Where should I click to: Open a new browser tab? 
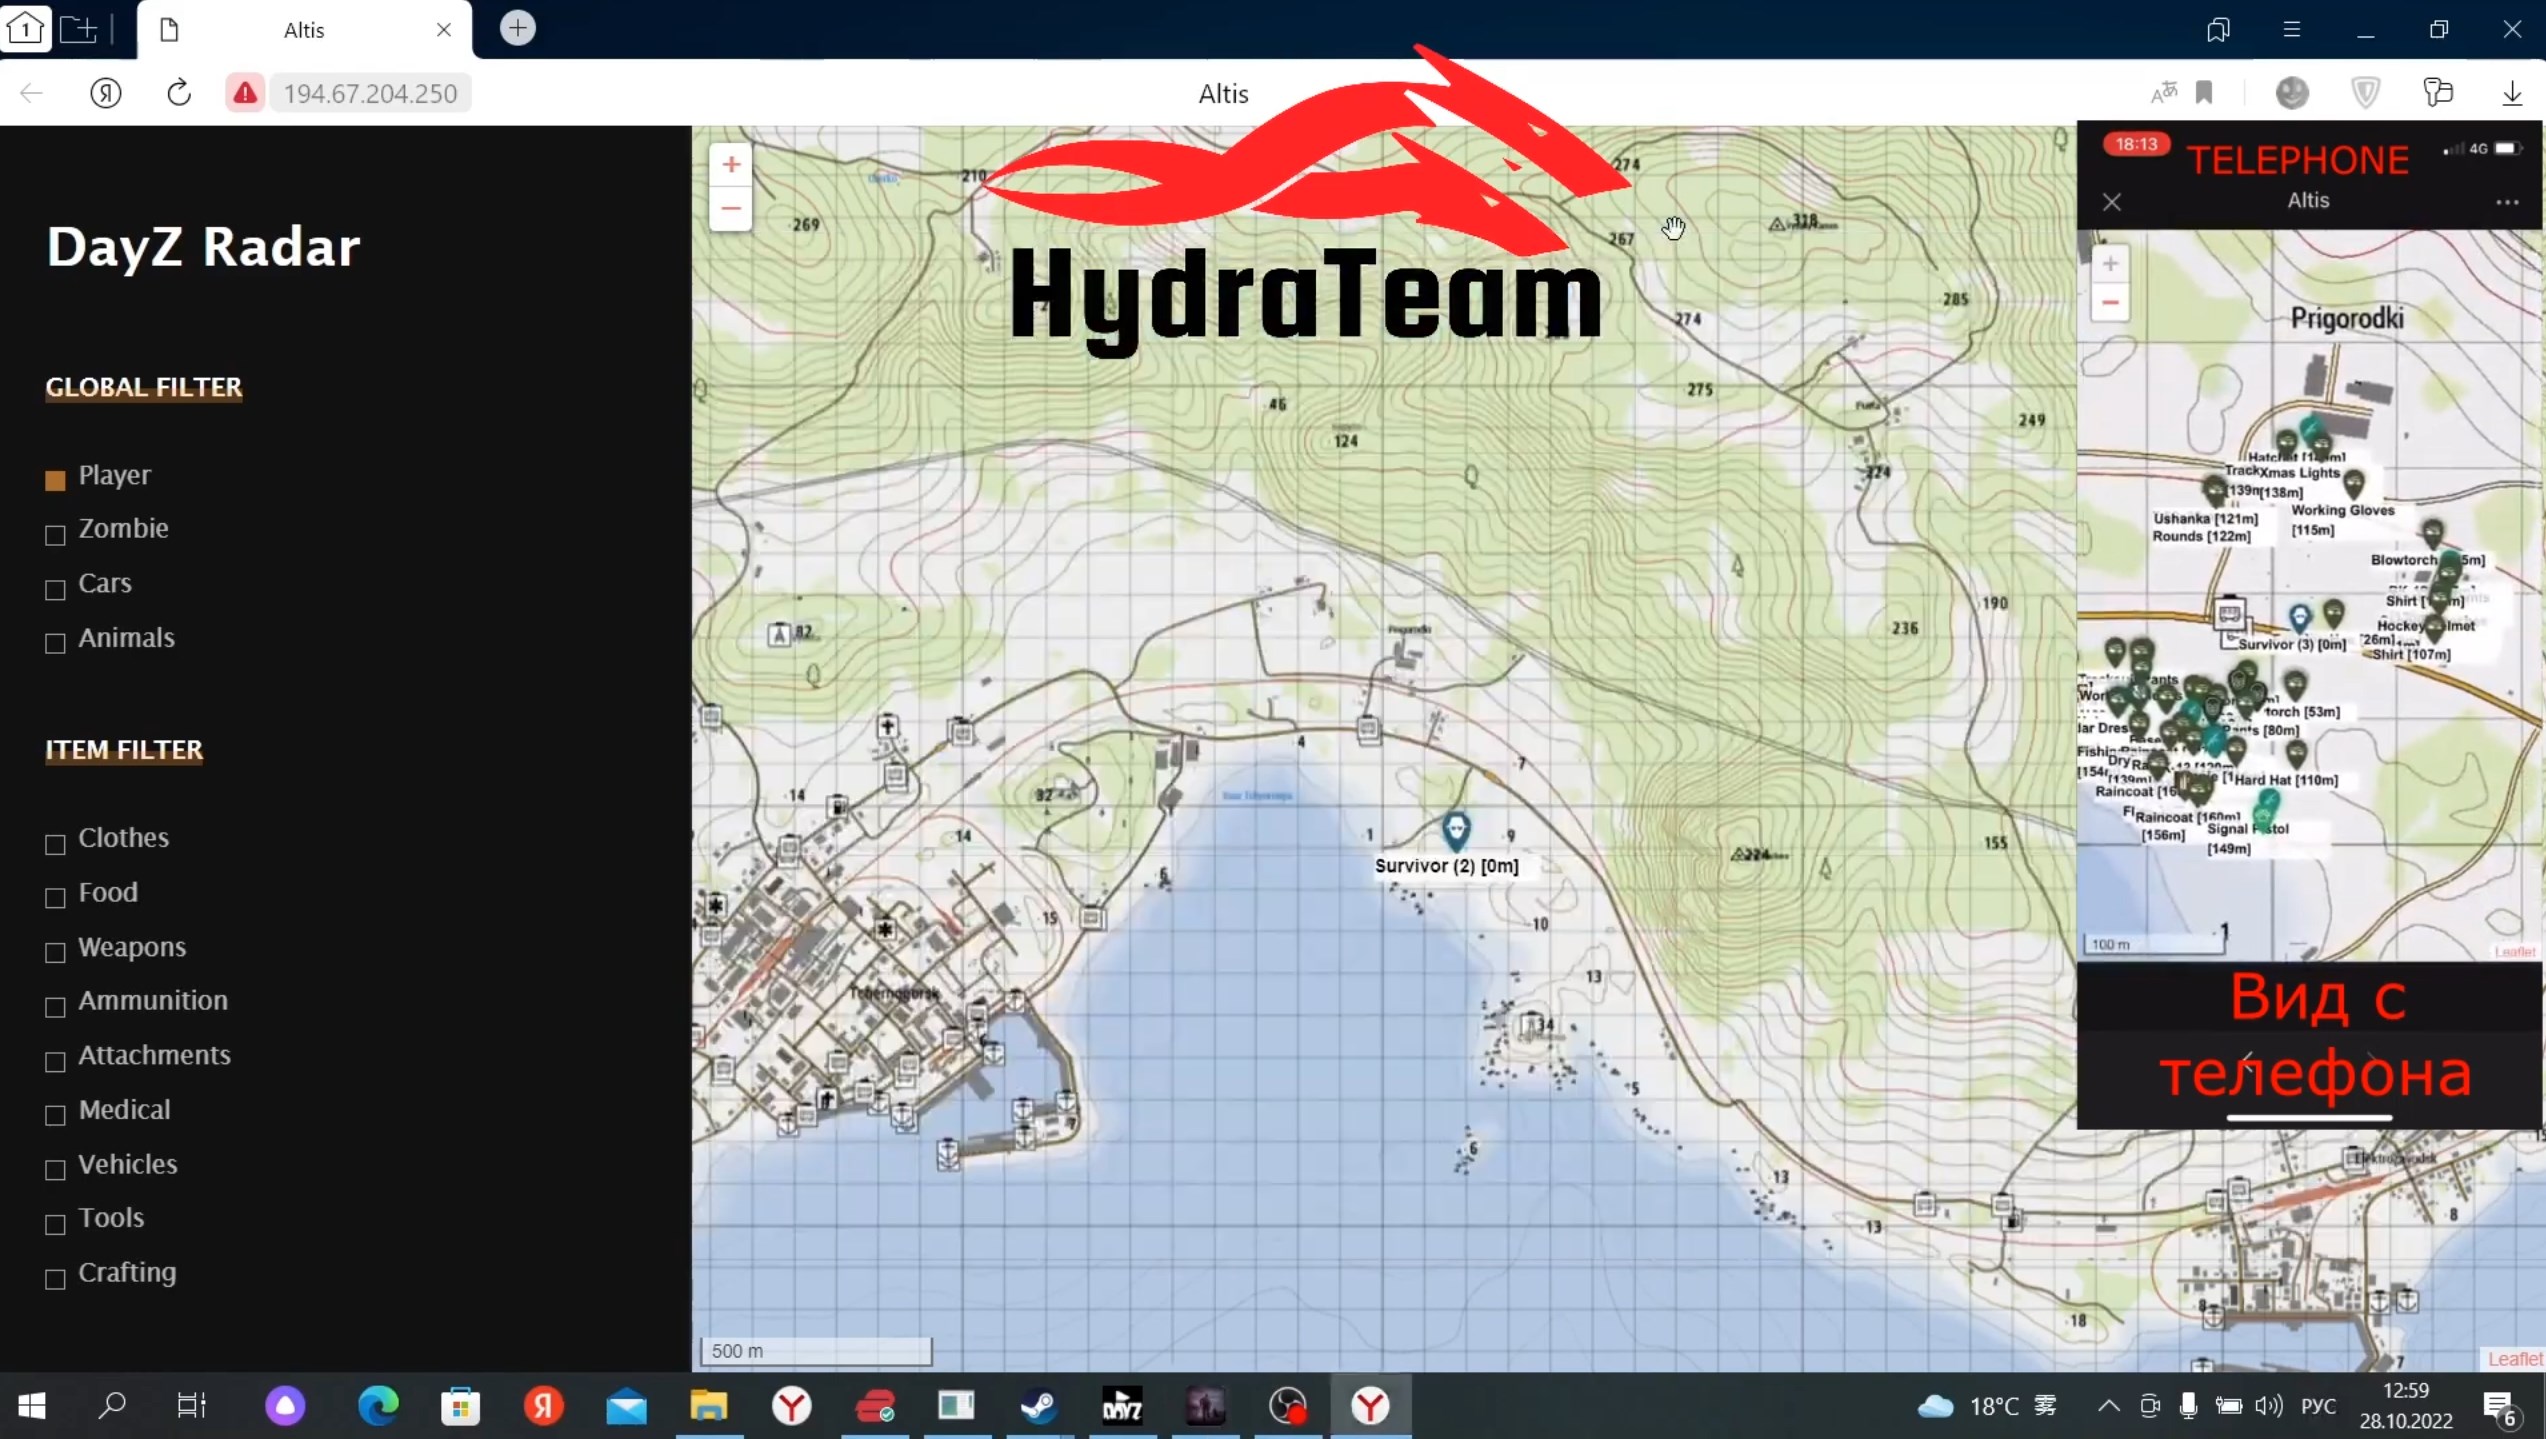coord(517,28)
